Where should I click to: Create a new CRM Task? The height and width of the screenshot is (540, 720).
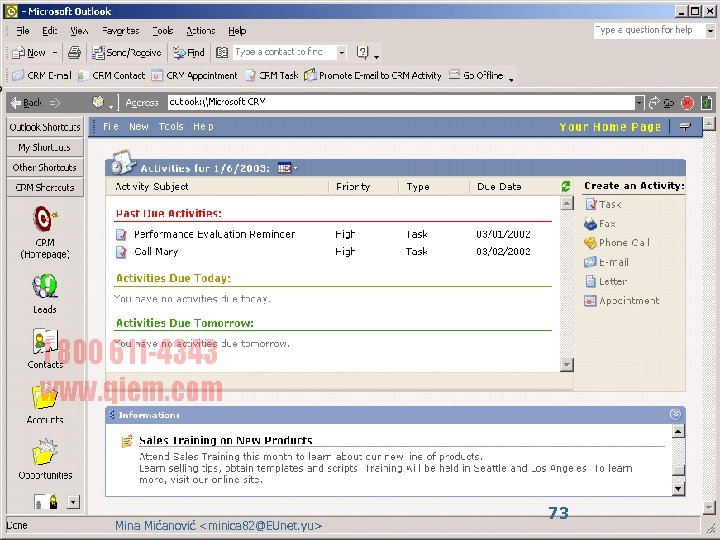(271, 75)
